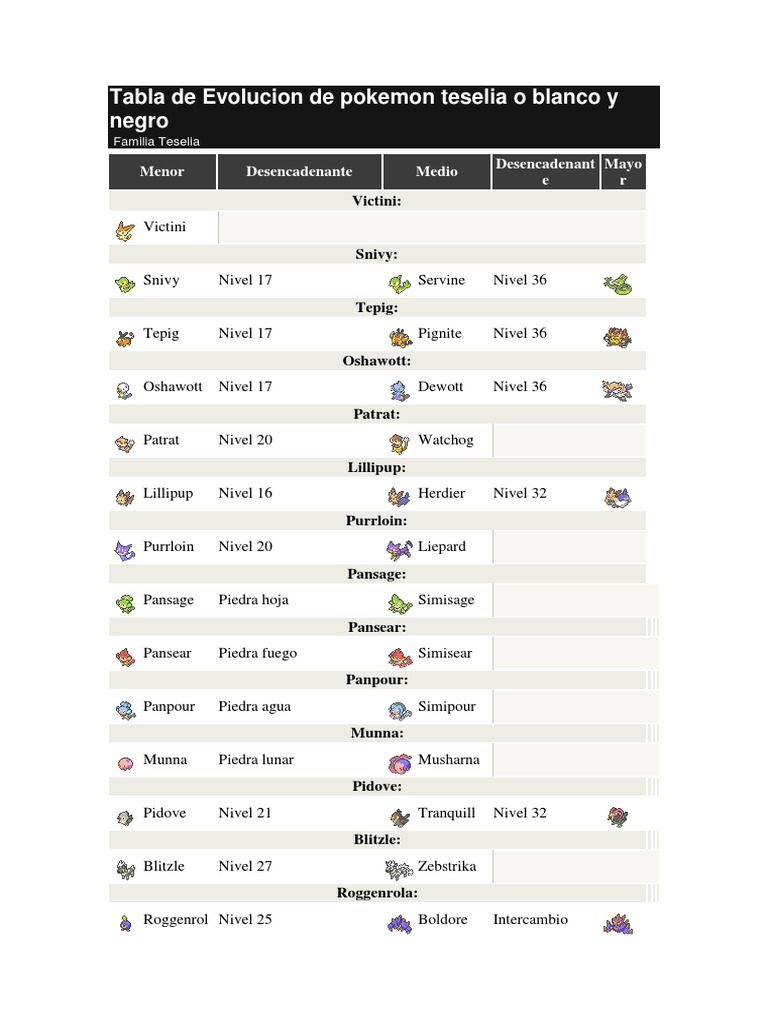Click the Piedra lunar trigger cell

[x=256, y=760]
